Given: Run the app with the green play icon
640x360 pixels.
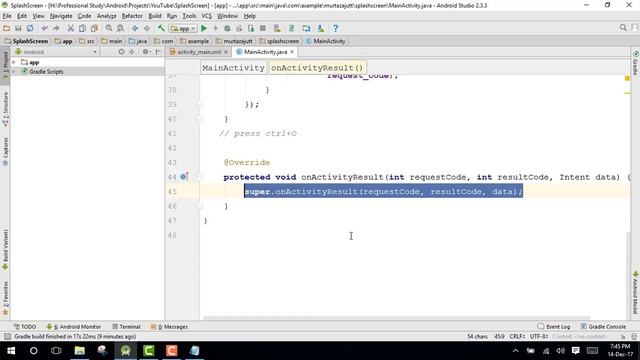Looking at the screenshot, I should 204,28.
